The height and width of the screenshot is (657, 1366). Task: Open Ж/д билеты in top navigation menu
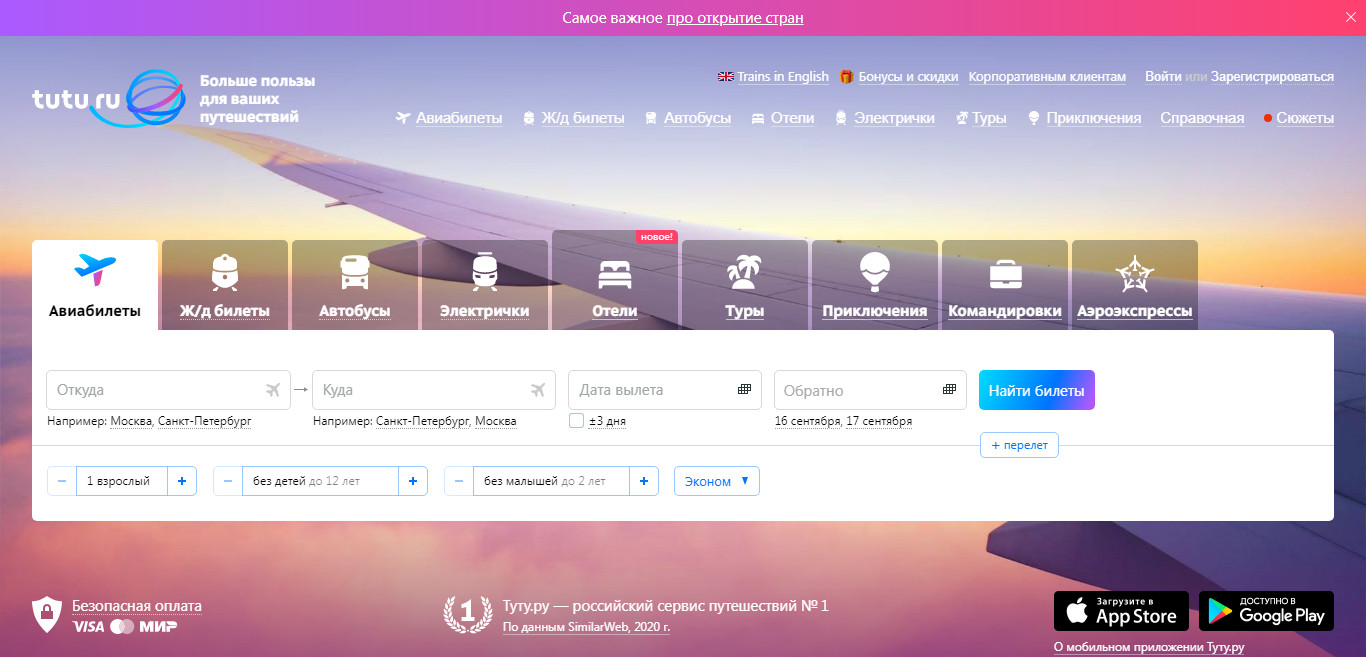[583, 118]
